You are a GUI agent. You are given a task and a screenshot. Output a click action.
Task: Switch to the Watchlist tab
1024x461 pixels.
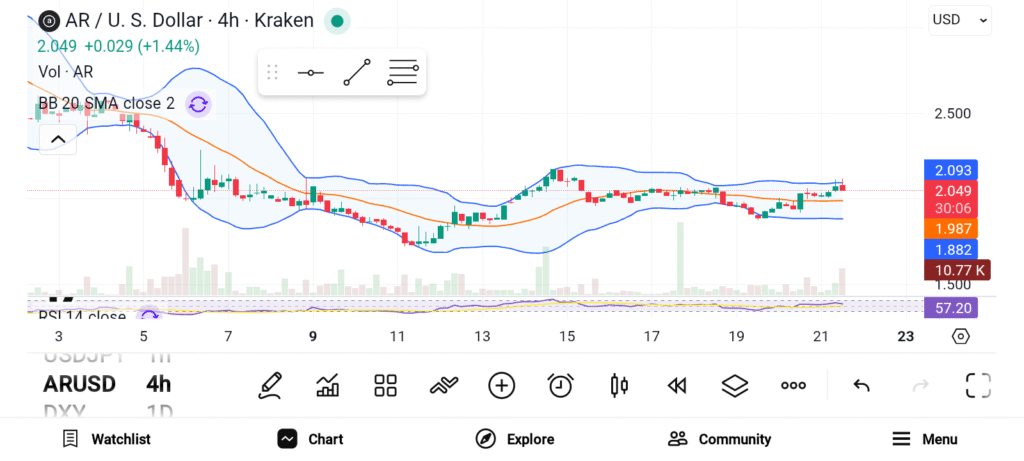click(106, 439)
